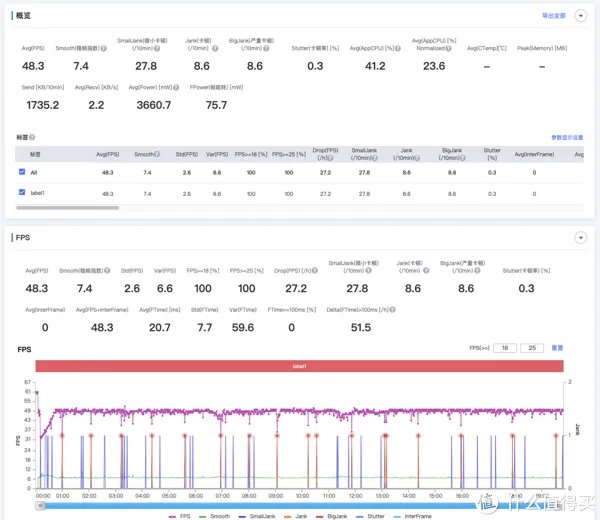Click Std(FPS) column header in label table

coord(187,154)
